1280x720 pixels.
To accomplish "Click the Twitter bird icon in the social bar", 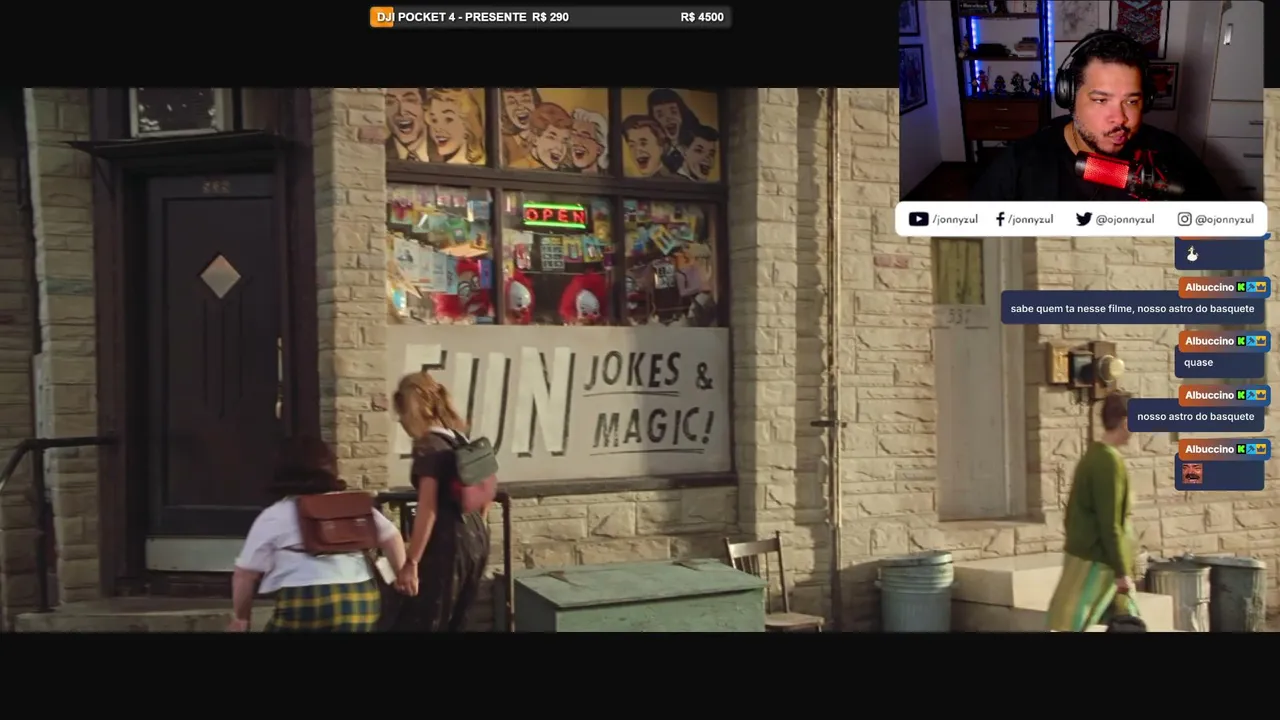I will click(1083, 219).
